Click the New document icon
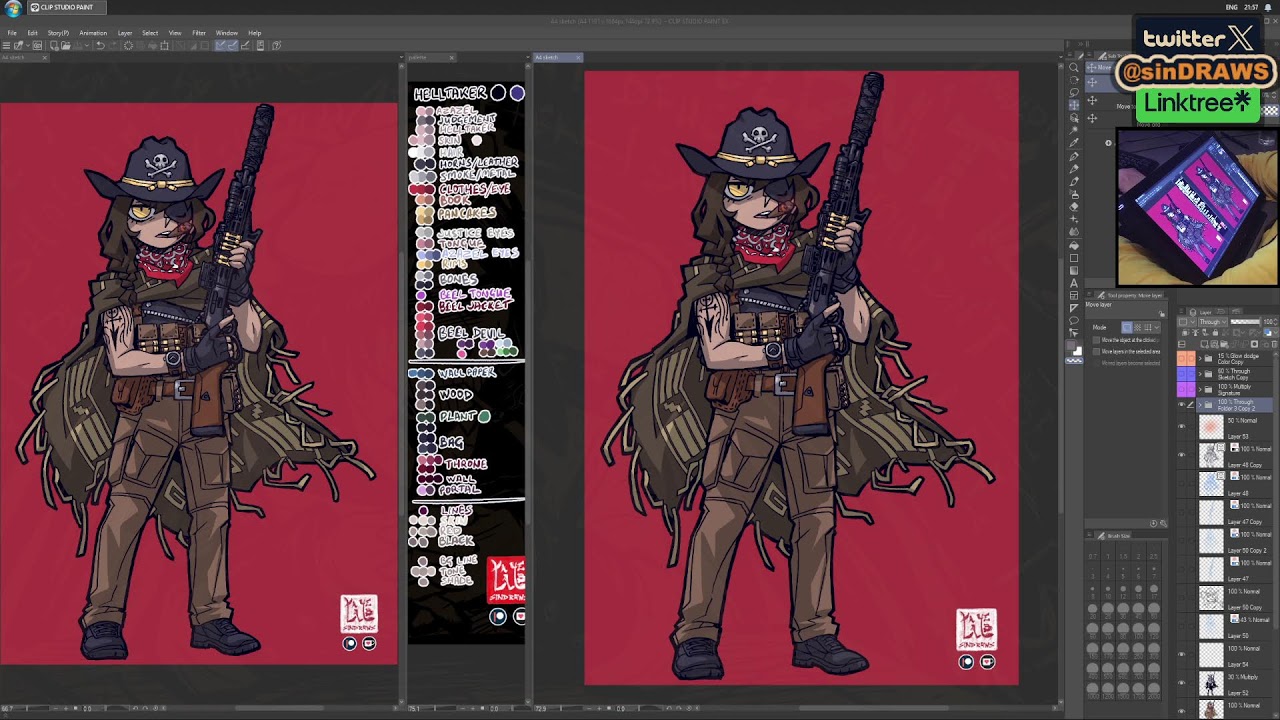1280x720 pixels. click(x=54, y=45)
